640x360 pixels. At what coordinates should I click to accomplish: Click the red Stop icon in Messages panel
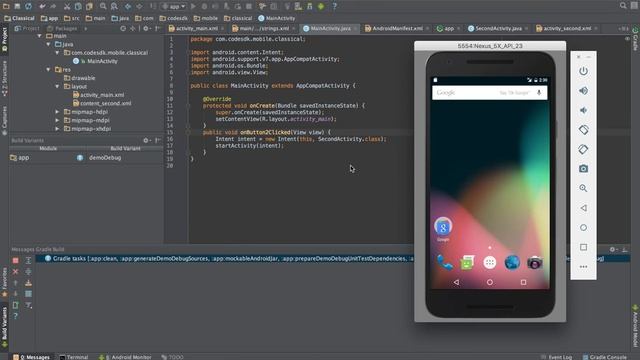[x=16, y=260]
